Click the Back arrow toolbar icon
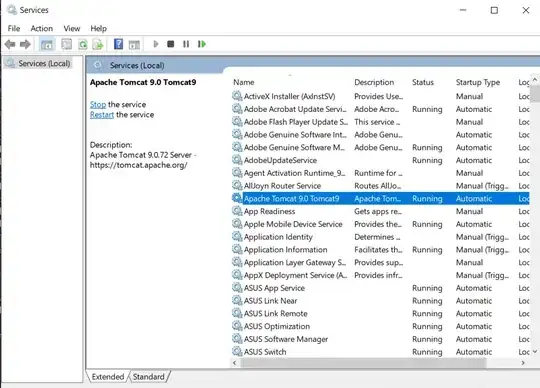Screen dimensions: 540x388 pyautogui.click(x=10, y=44)
